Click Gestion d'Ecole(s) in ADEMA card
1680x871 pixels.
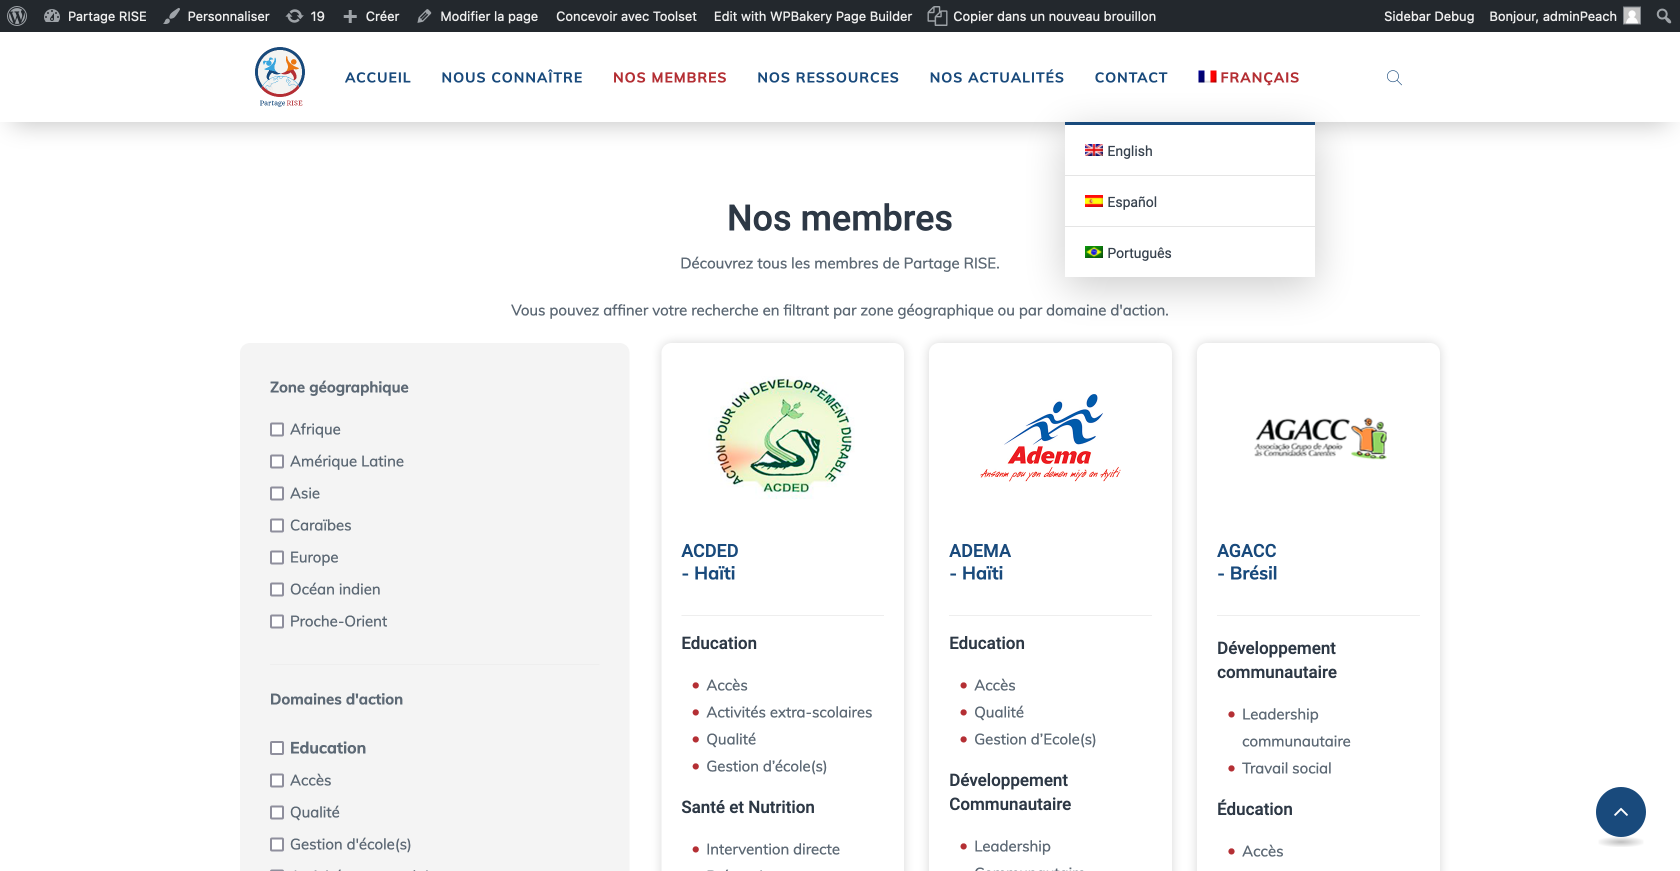tap(1035, 739)
